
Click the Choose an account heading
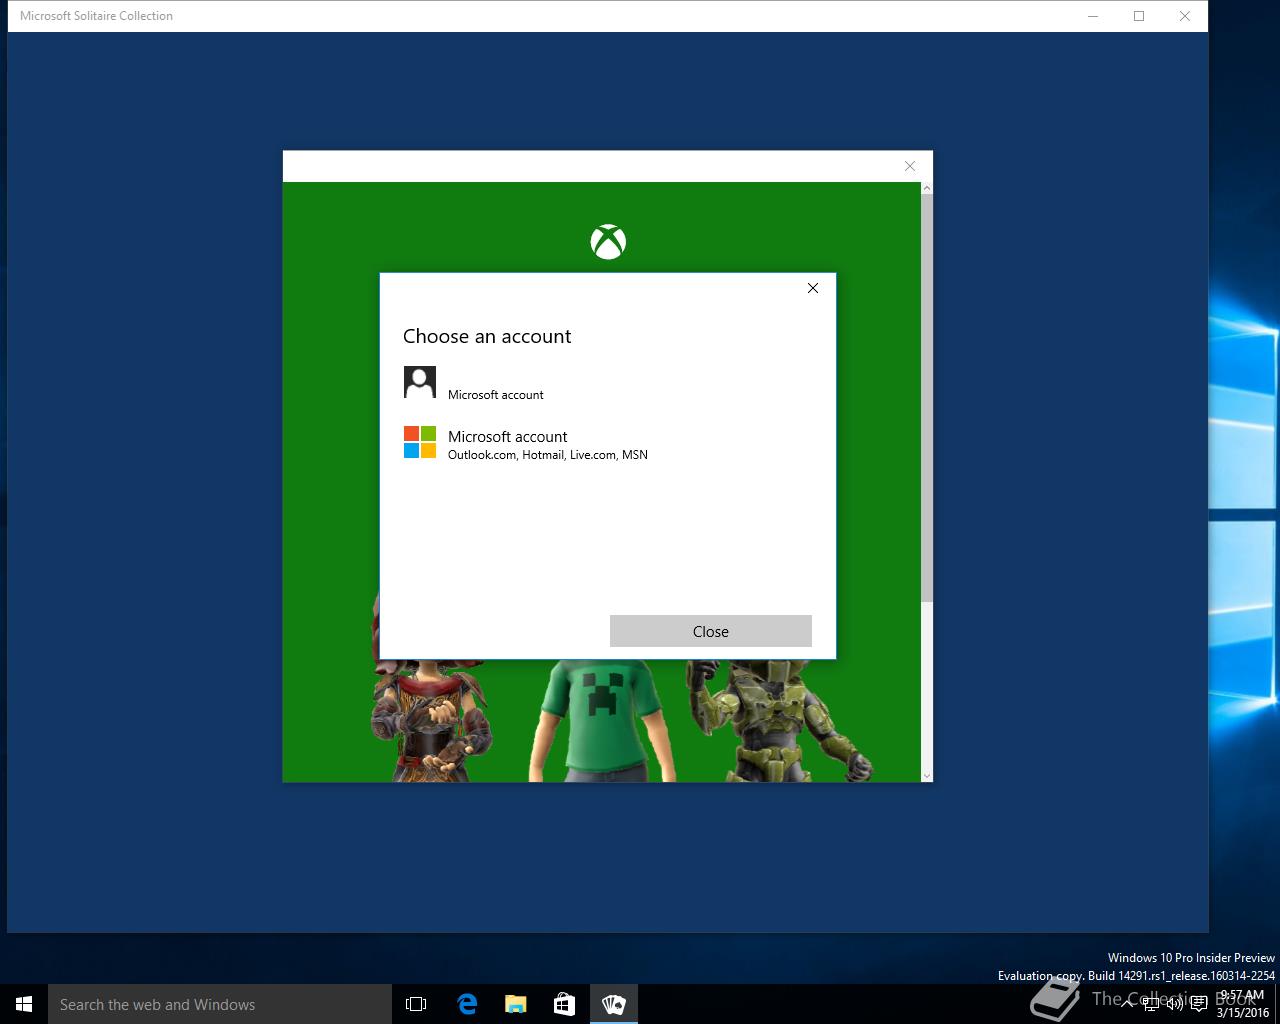[x=487, y=336]
